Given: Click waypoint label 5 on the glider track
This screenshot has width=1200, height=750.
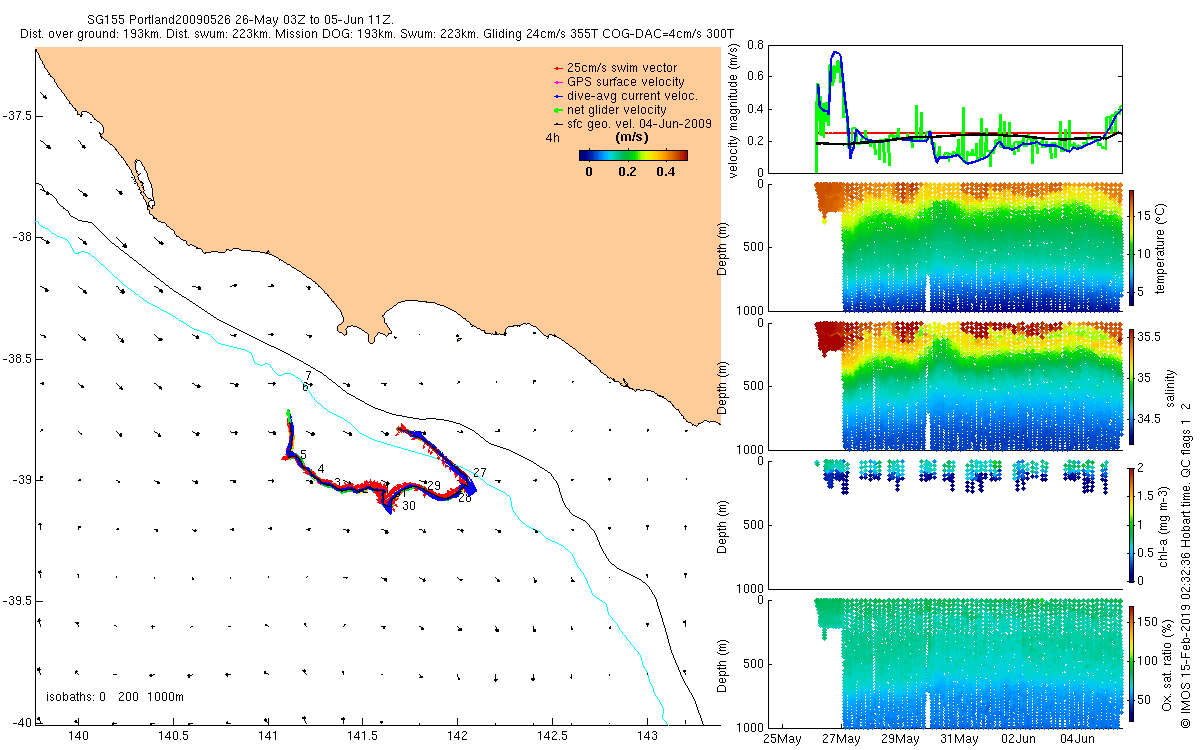Looking at the screenshot, I should [302, 455].
